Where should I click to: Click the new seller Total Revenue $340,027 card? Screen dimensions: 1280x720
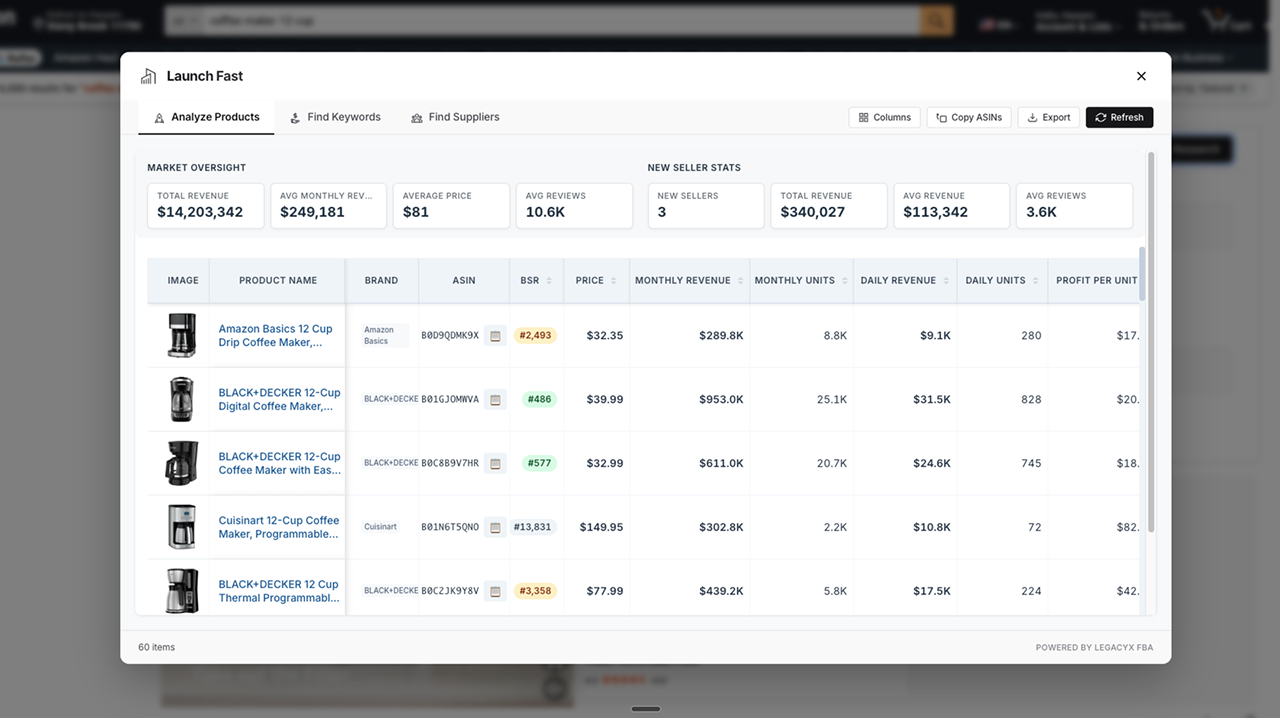pyautogui.click(x=829, y=205)
